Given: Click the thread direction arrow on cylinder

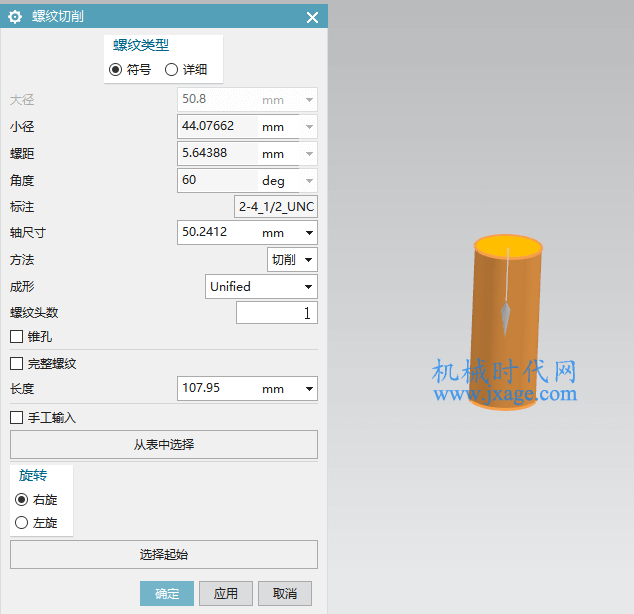Looking at the screenshot, I should click(x=505, y=319).
